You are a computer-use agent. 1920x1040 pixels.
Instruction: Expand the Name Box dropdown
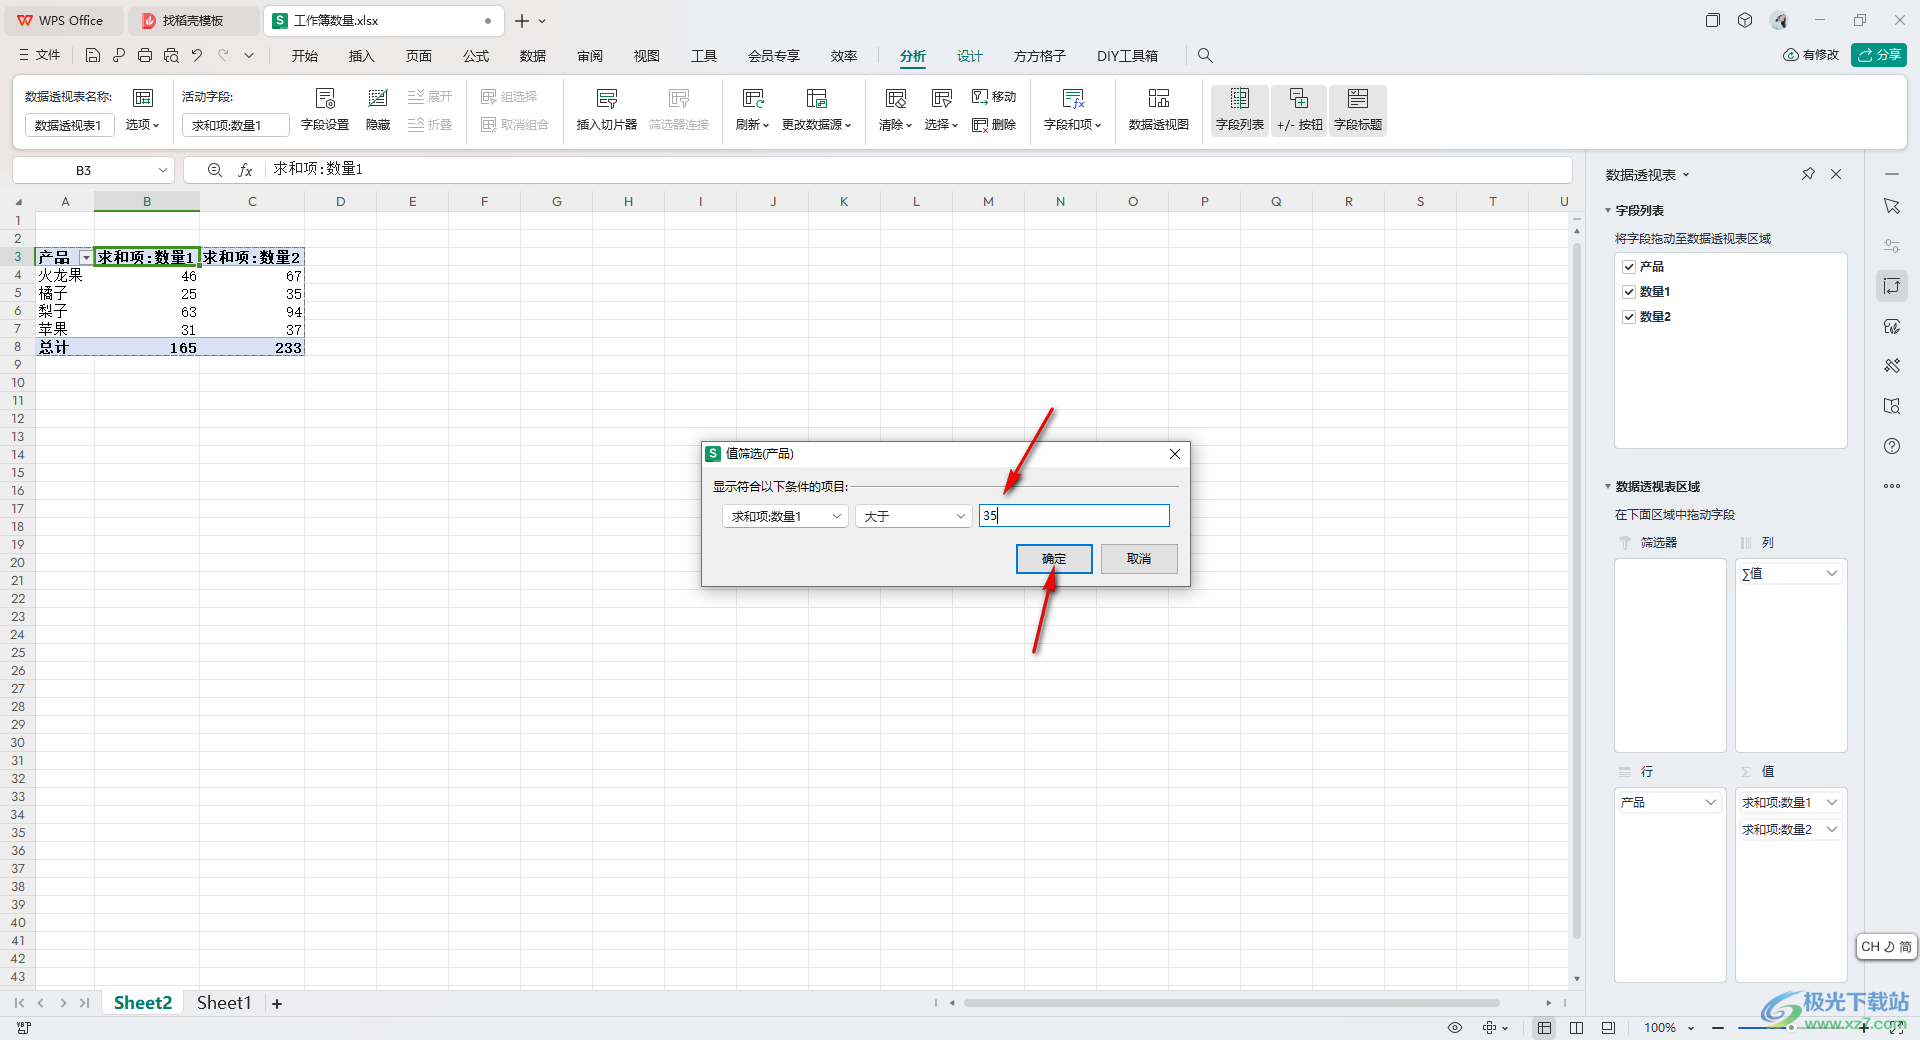coord(162,170)
